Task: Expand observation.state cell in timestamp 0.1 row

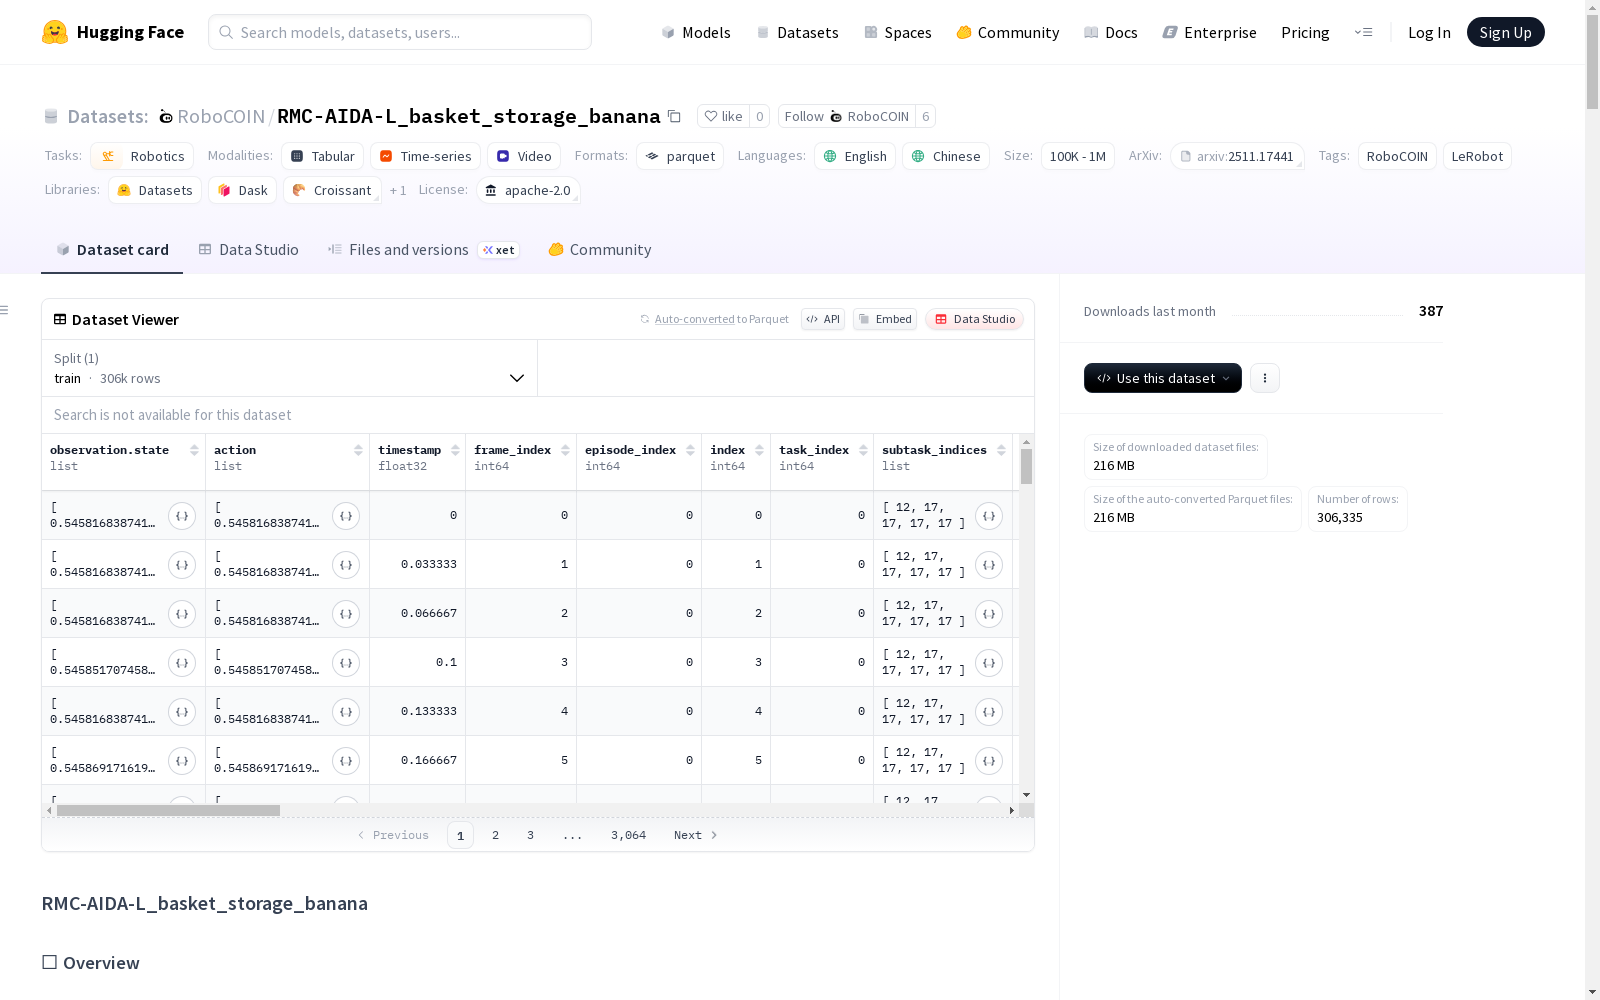Action: pos(182,663)
